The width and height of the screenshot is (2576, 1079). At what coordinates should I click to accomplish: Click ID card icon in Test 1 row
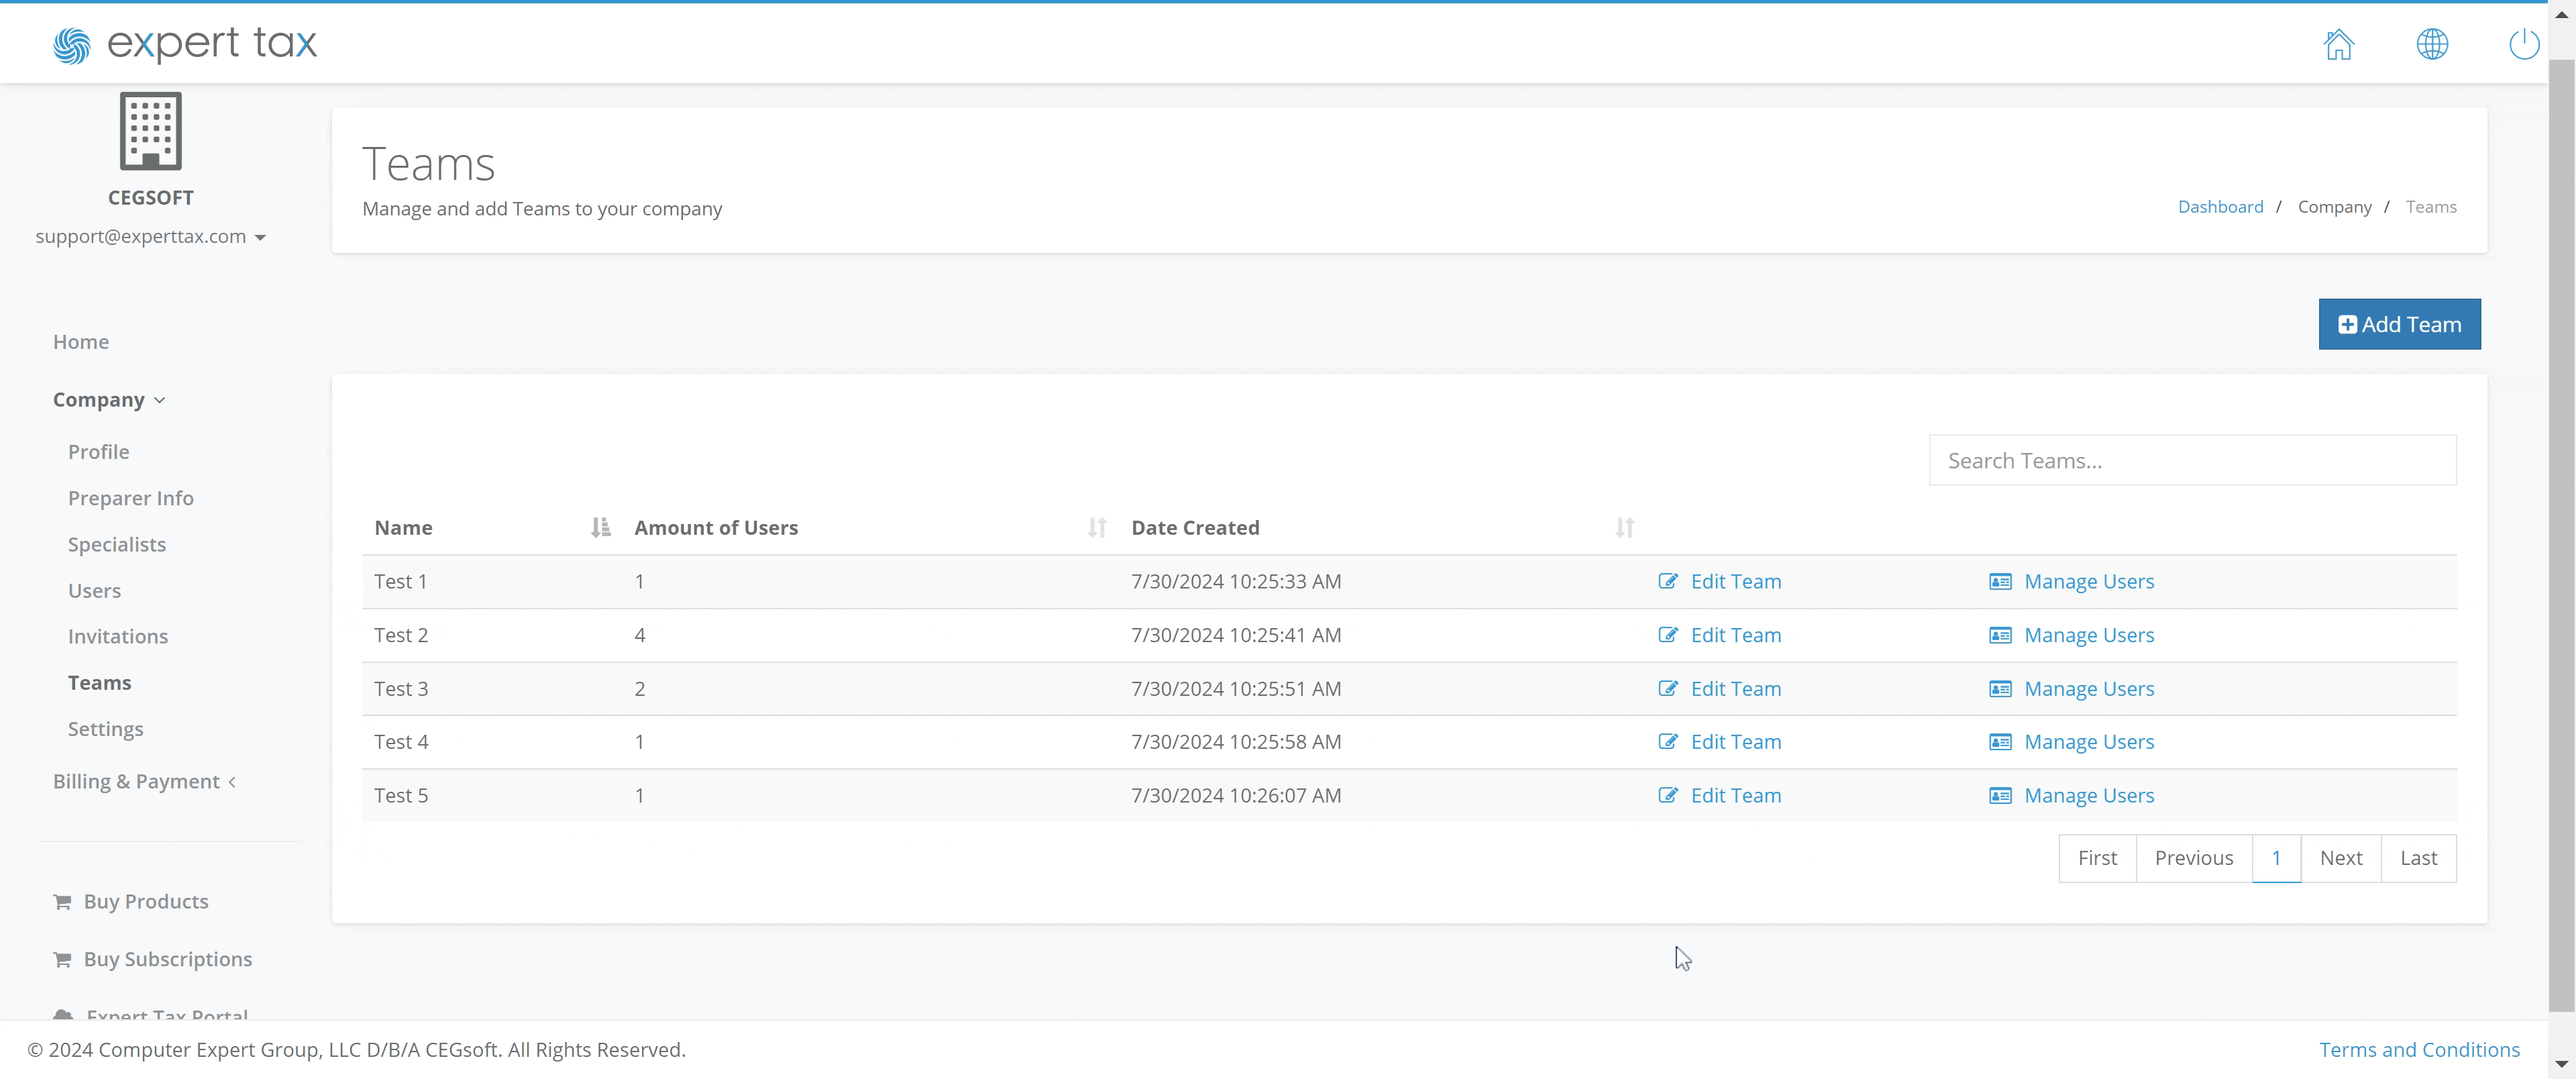[2000, 581]
